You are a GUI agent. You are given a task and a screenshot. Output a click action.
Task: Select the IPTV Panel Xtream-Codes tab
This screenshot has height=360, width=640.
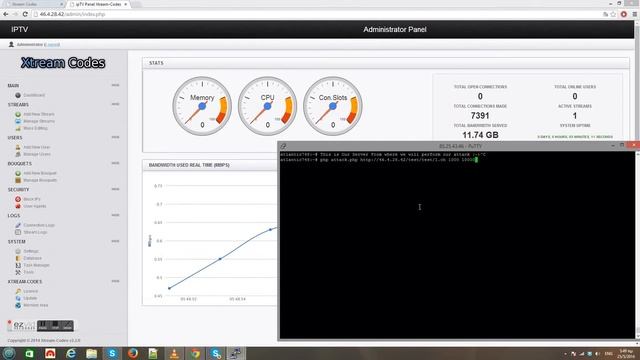tap(97, 4)
